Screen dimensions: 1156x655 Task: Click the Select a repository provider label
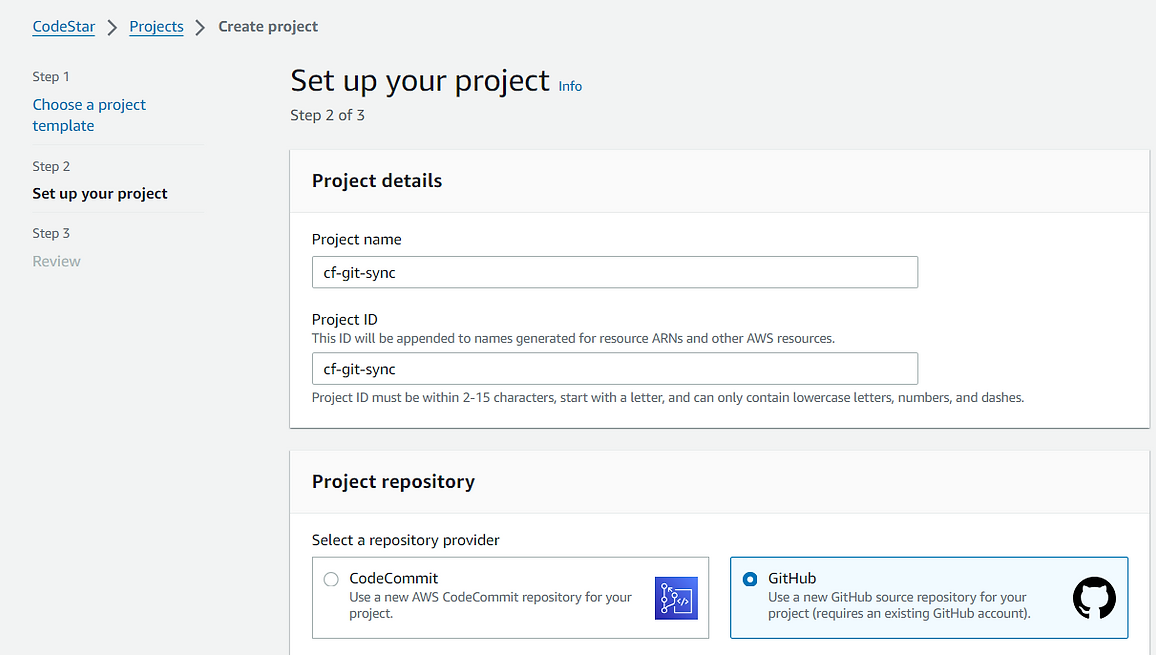pos(405,540)
